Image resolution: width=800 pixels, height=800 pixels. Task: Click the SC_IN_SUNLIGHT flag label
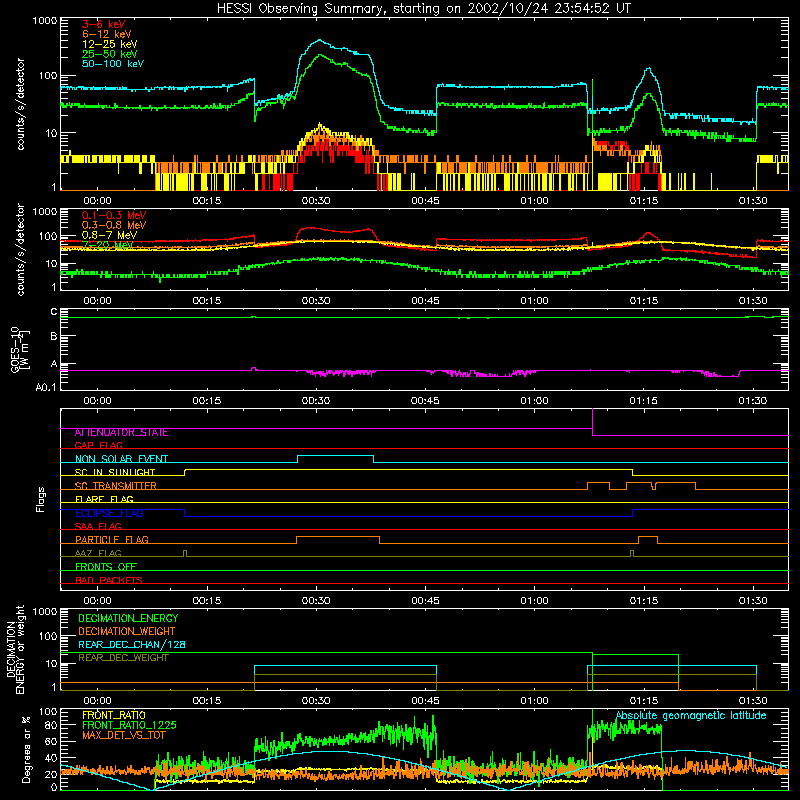[x=115, y=472]
